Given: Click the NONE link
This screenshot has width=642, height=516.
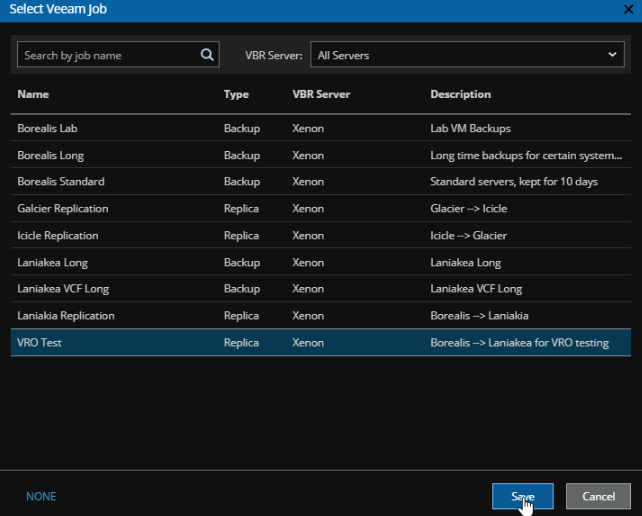Looking at the screenshot, I should pos(41,496).
